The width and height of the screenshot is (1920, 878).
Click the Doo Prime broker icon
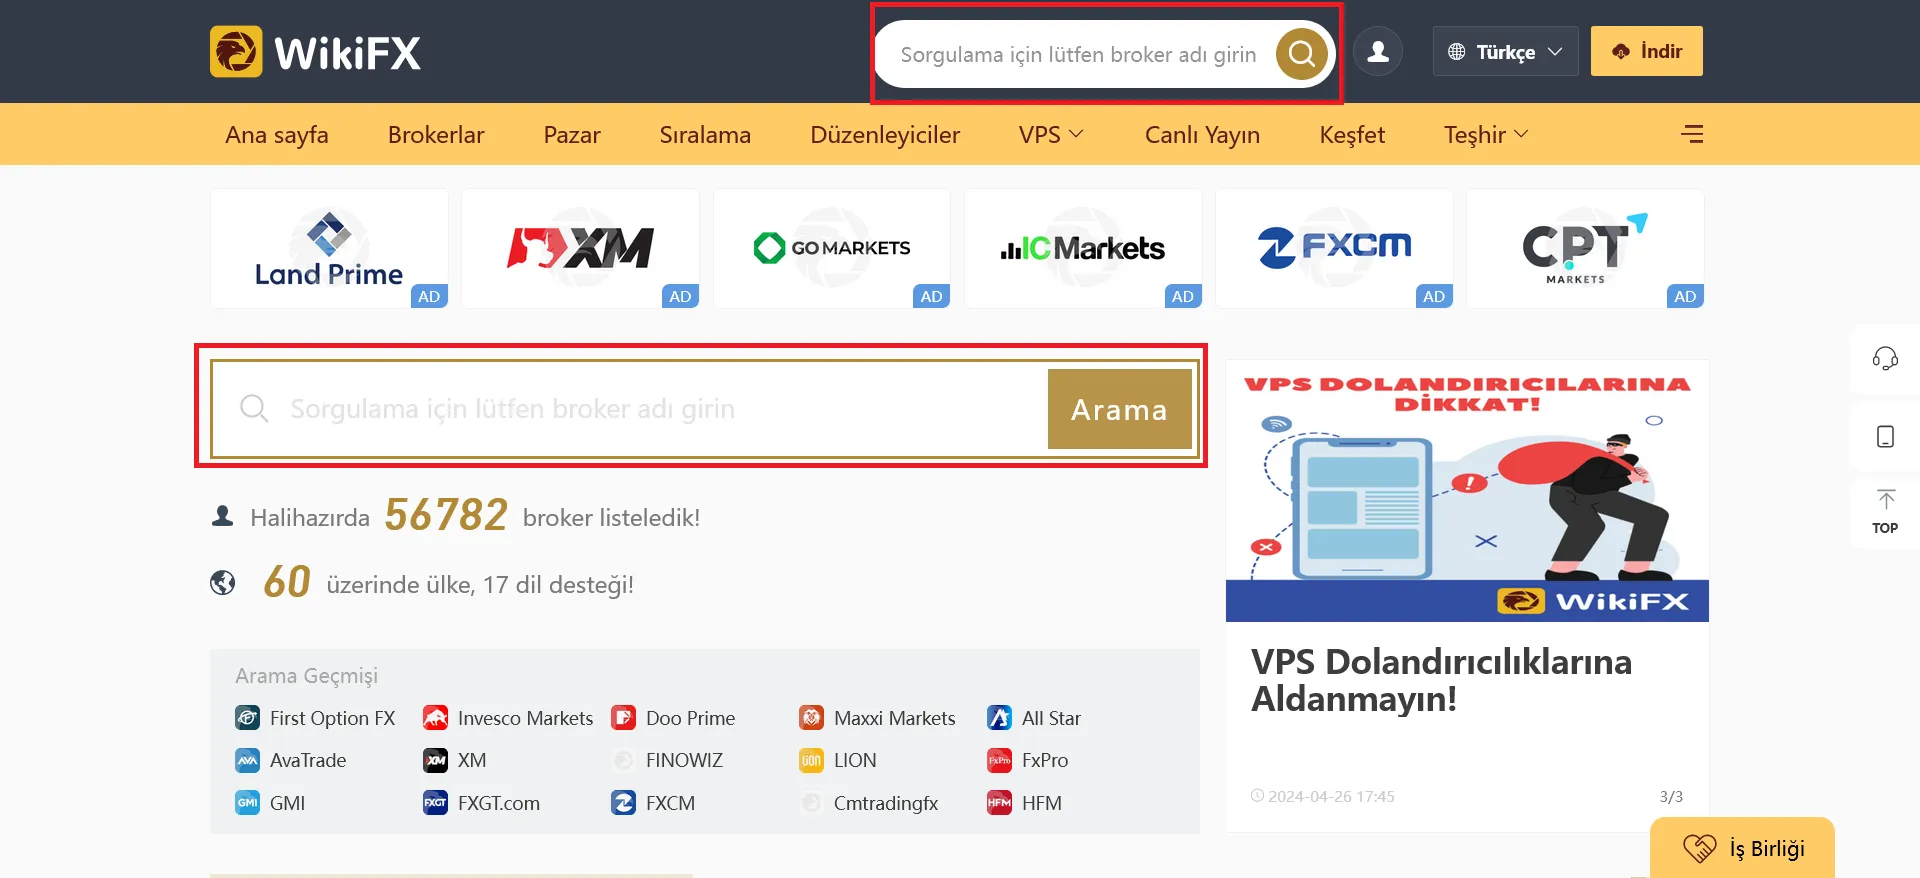click(x=623, y=718)
